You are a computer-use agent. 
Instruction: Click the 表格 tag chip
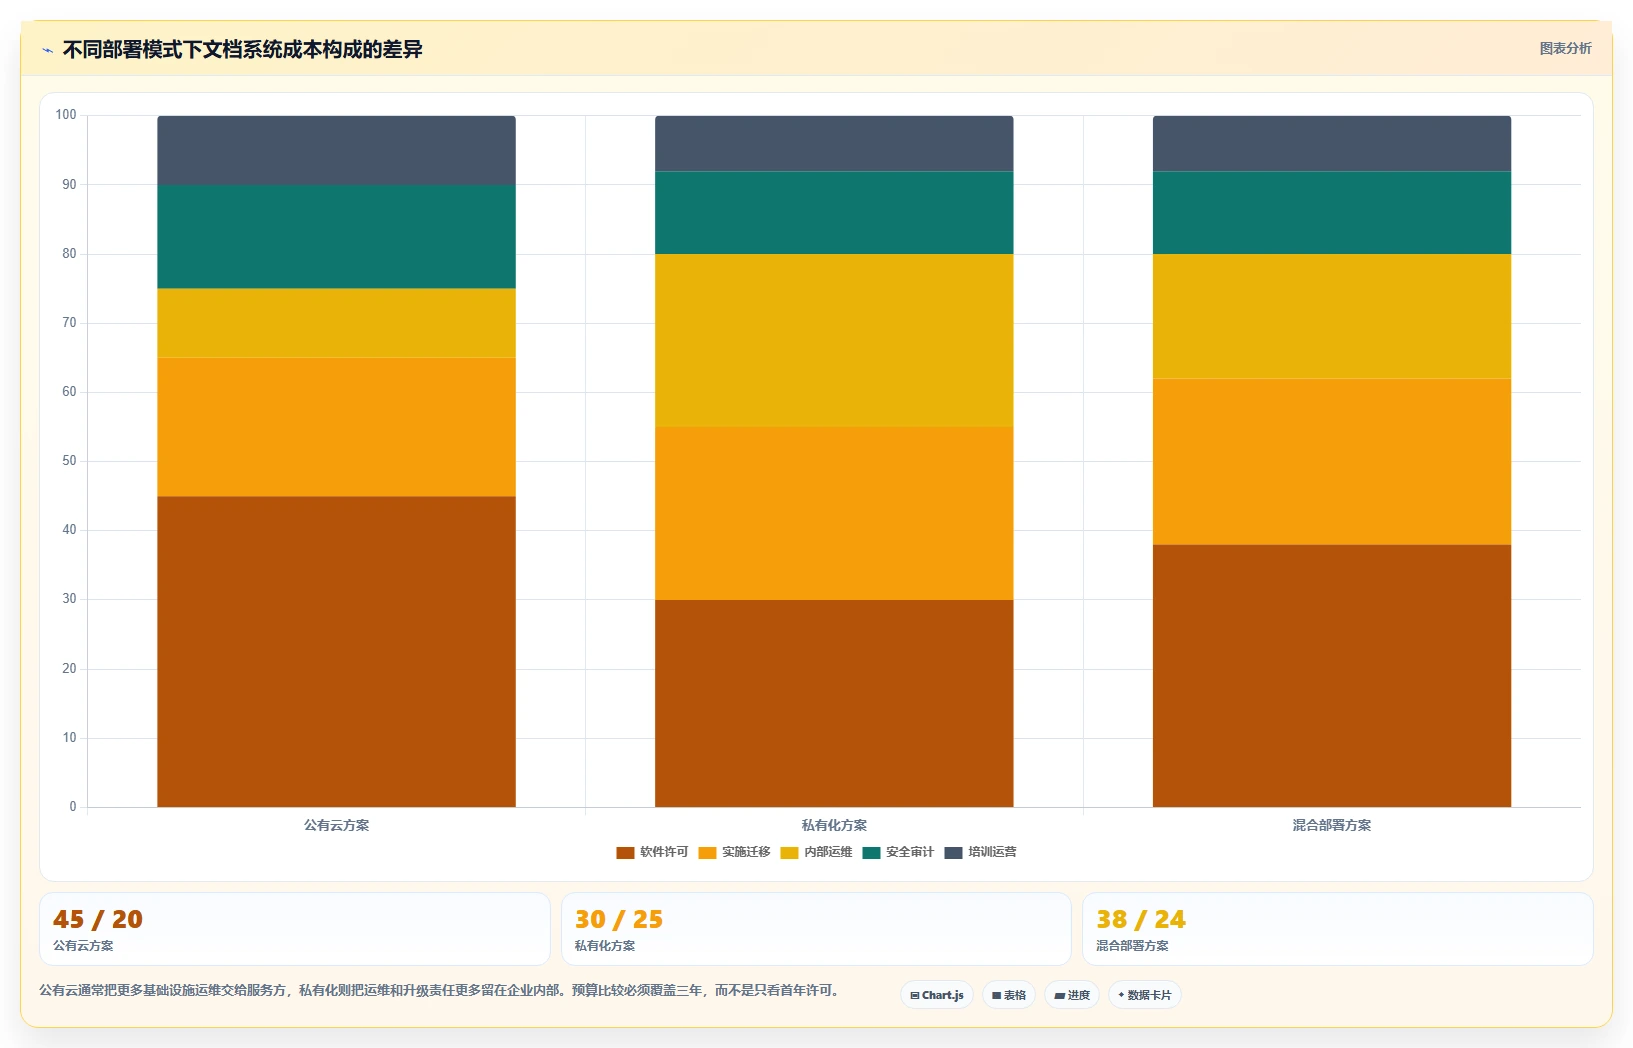[1009, 995]
